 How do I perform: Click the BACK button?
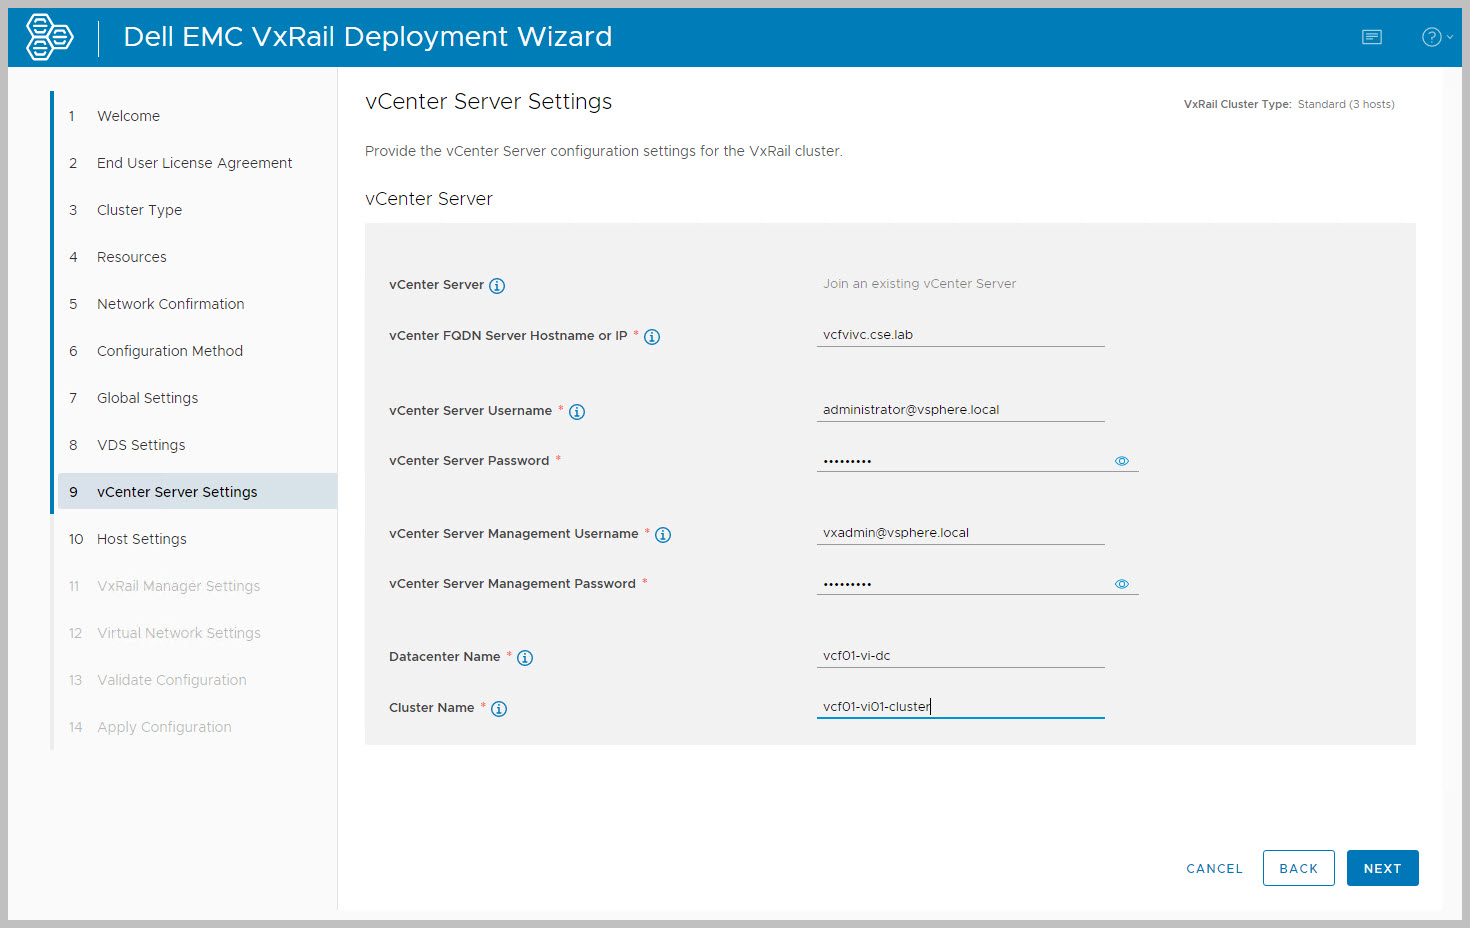point(1298,868)
